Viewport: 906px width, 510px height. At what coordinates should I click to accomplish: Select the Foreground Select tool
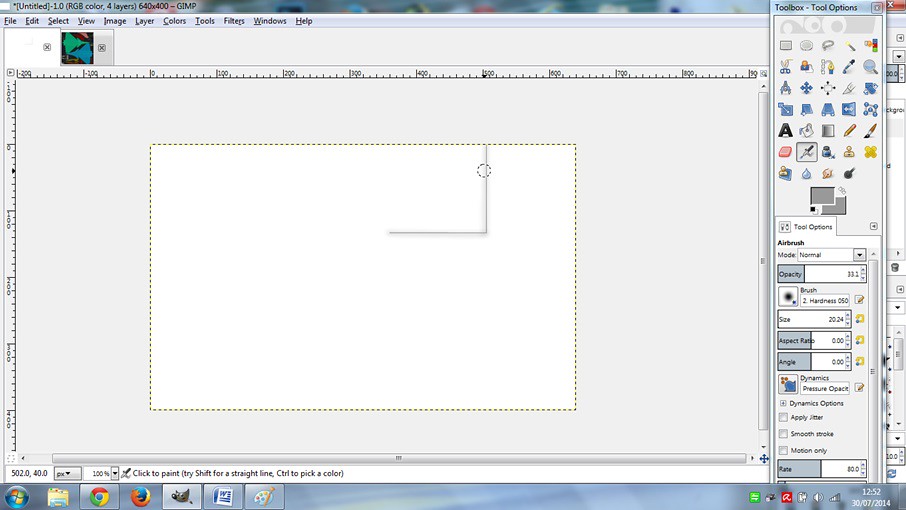pyautogui.click(x=807, y=67)
